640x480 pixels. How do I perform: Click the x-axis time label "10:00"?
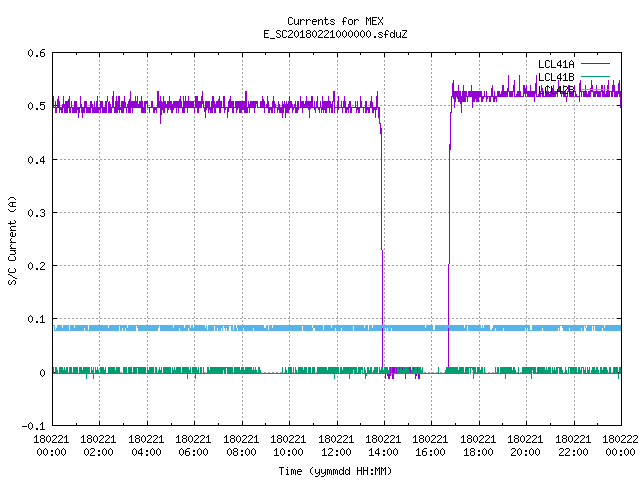coord(288,452)
